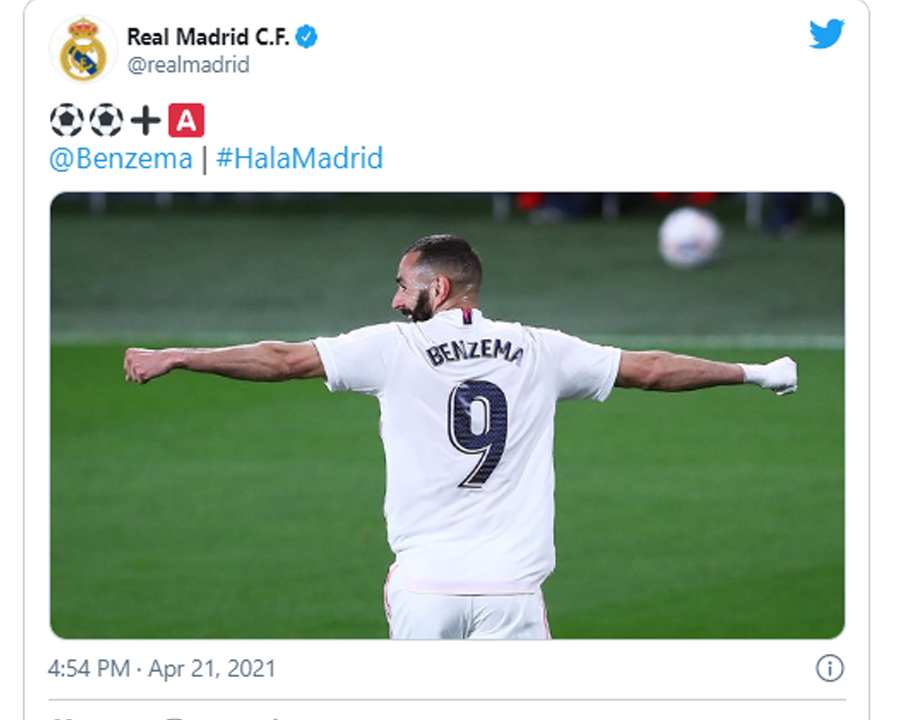Open the #HalaMadrid hashtag

pyautogui.click(x=300, y=158)
